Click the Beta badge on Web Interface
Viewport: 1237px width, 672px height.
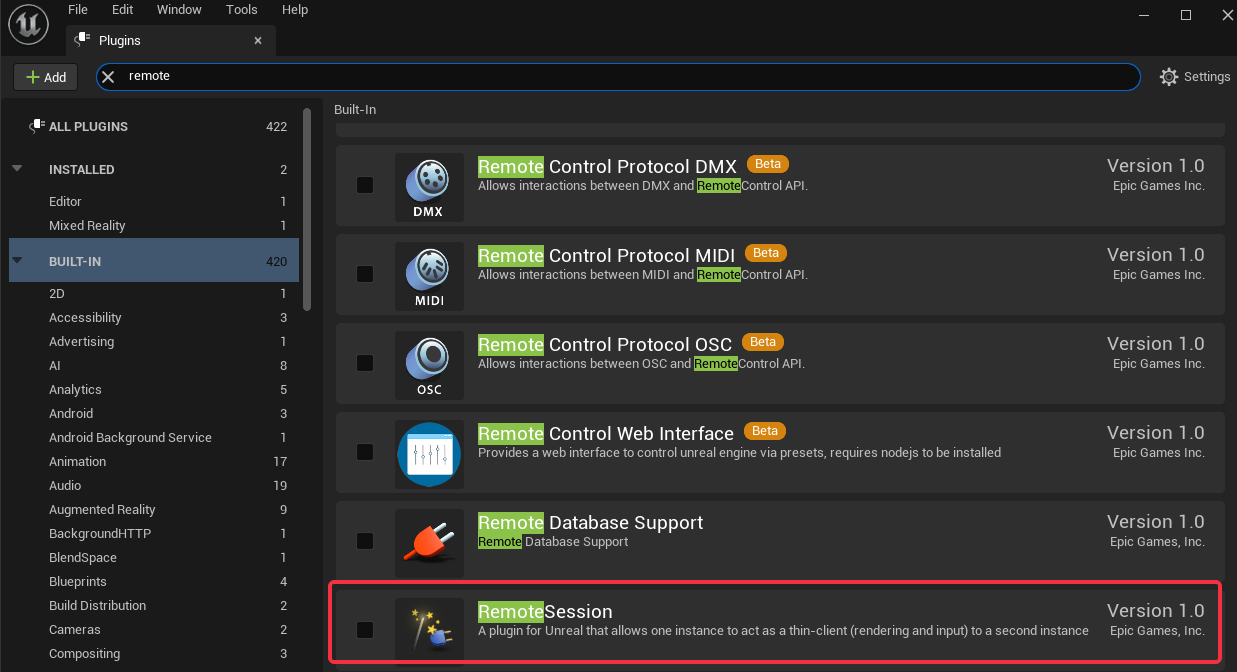(x=765, y=431)
